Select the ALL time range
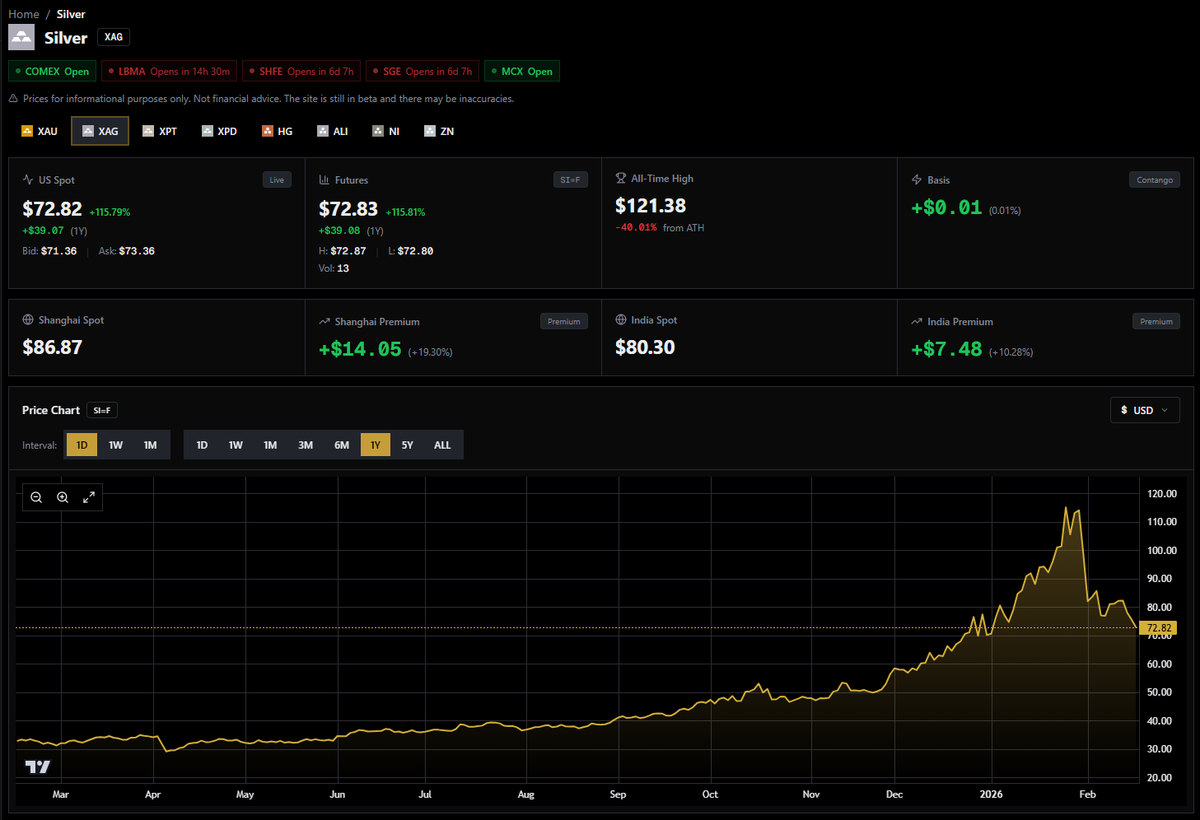This screenshot has width=1200, height=820. click(x=442, y=445)
